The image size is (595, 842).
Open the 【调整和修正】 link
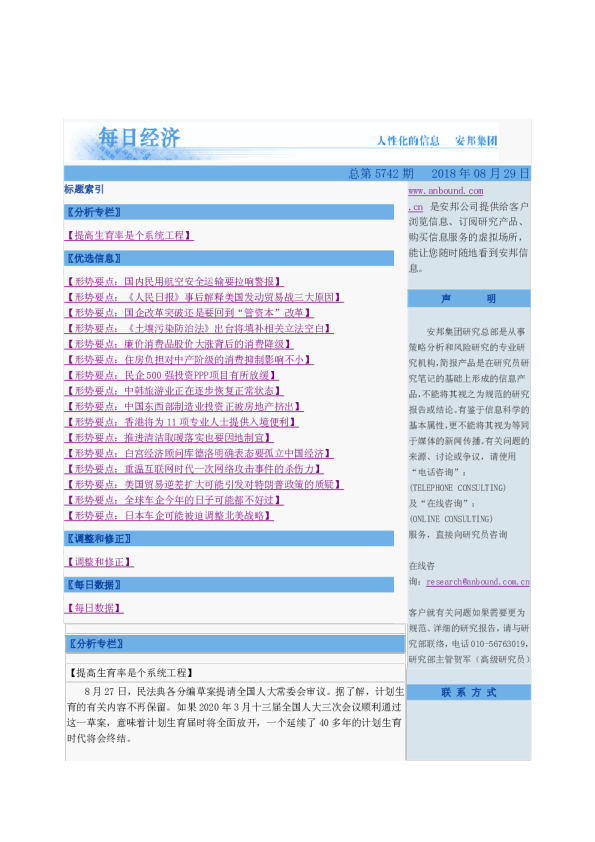(x=99, y=562)
